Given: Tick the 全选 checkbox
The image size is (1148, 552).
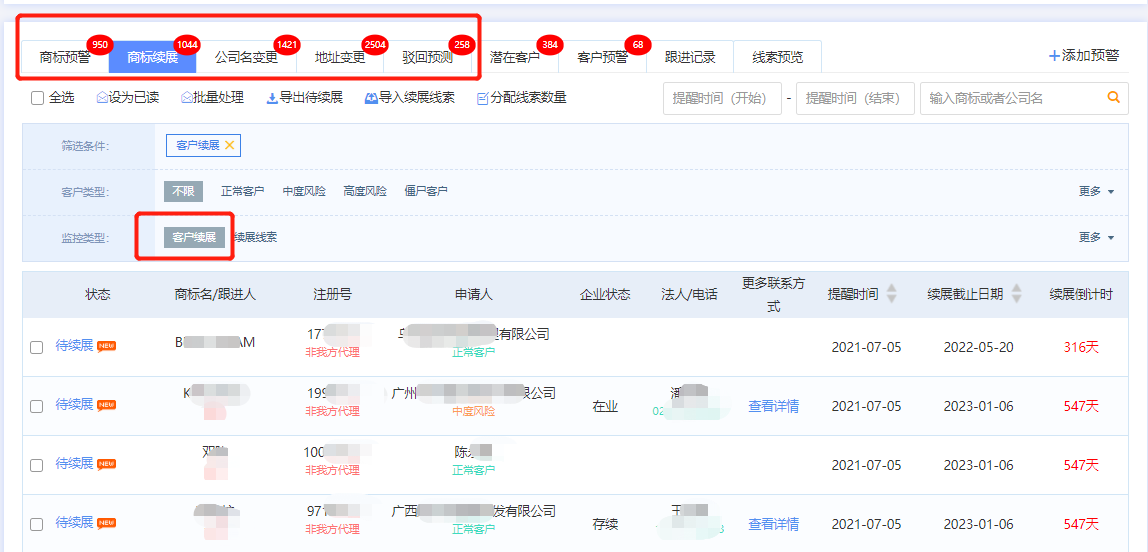Looking at the screenshot, I should click(37, 98).
